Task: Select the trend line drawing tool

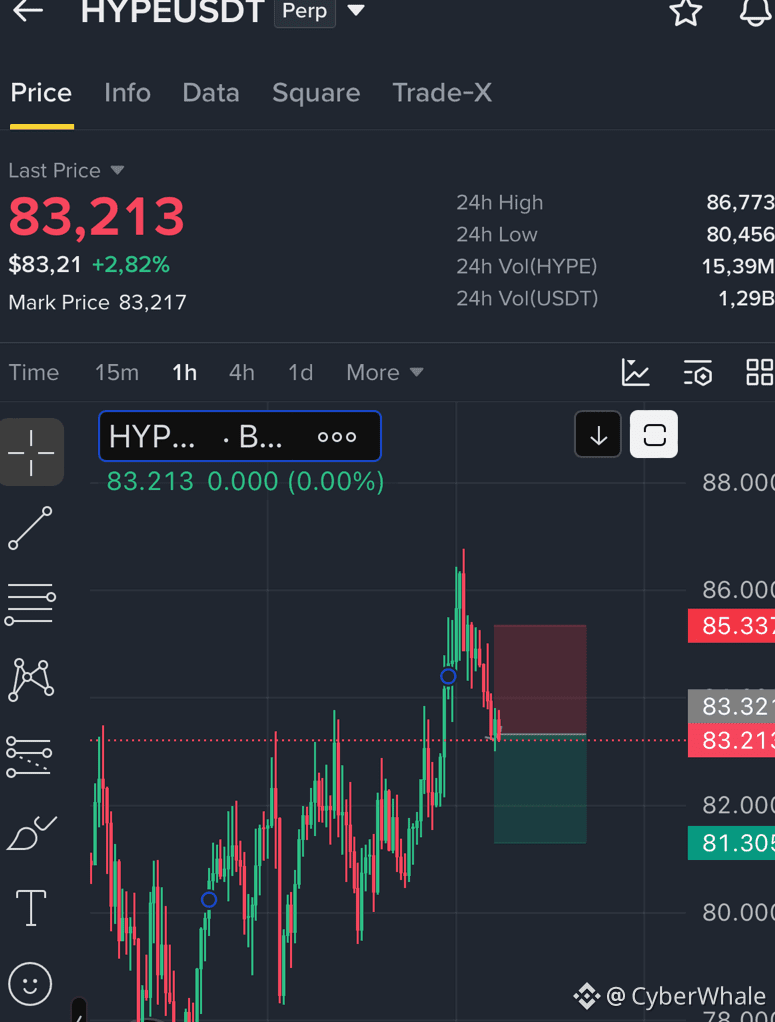Action: pyautogui.click(x=30, y=527)
